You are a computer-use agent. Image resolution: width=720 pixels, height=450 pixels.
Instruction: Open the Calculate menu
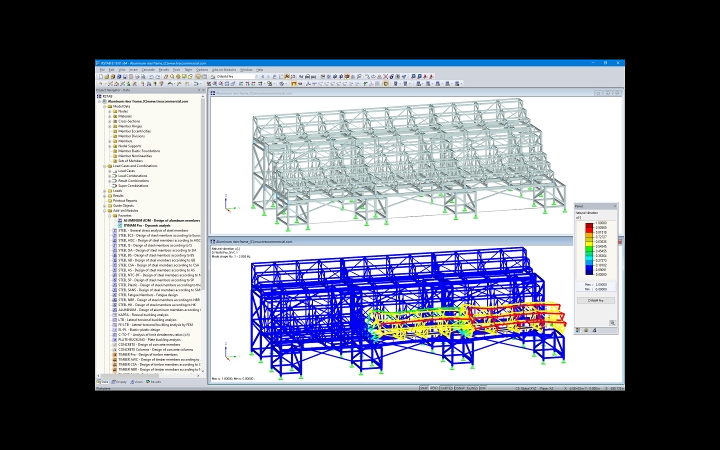pyautogui.click(x=148, y=70)
